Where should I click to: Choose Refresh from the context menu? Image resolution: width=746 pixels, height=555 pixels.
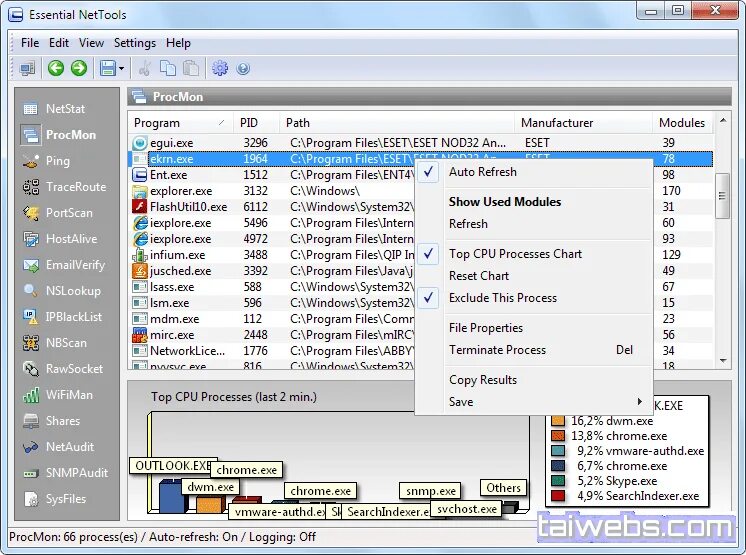coord(534,224)
